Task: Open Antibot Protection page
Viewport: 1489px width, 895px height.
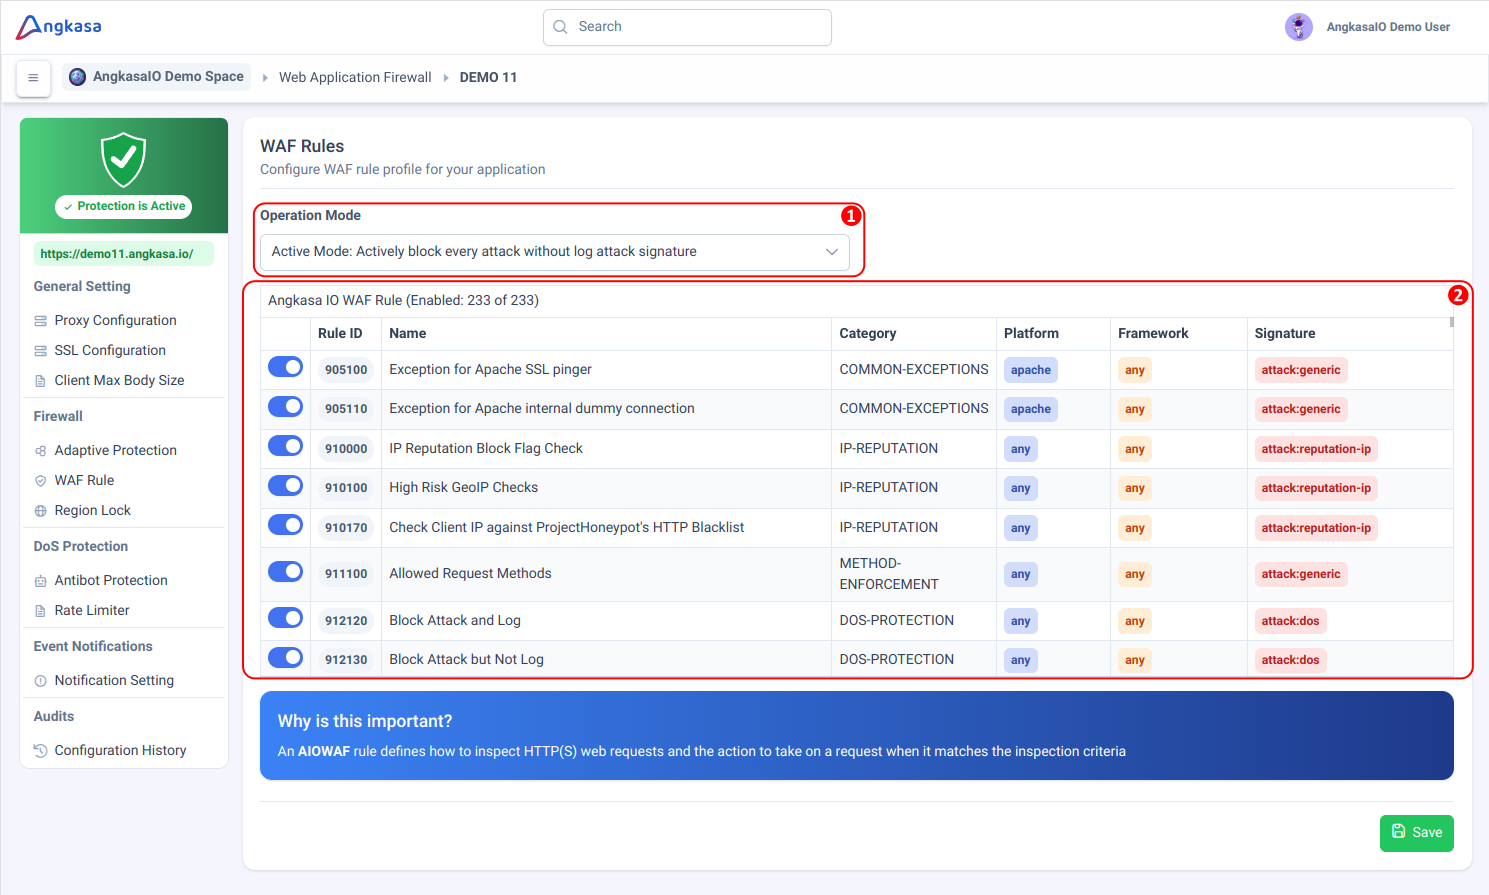Action: coord(111,580)
